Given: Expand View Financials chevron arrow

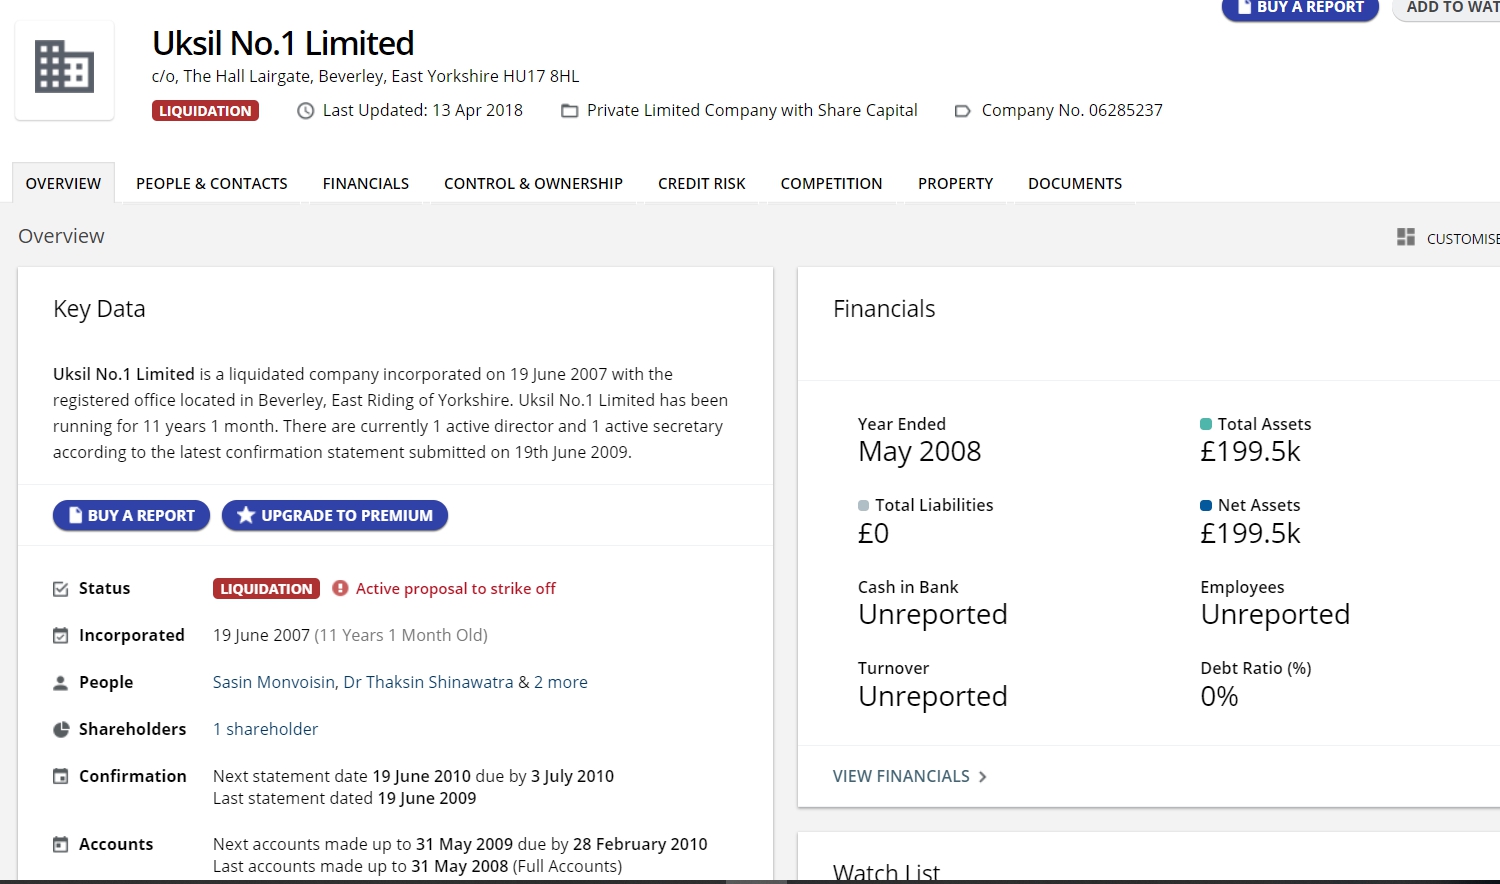Looking at the screenshot, I should click(983, 777).
